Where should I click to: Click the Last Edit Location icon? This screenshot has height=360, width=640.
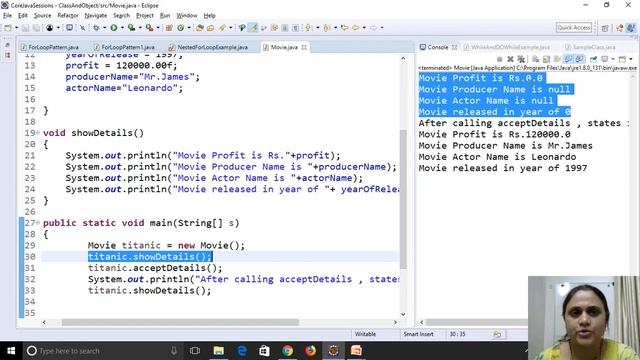pyautogui.click(x=344, y=28)
